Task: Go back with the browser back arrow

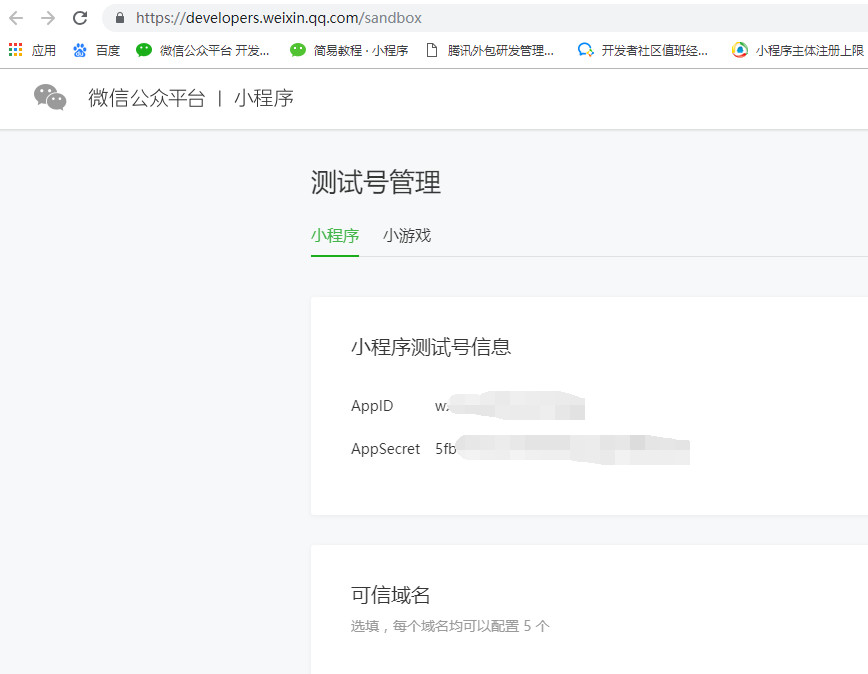Action: (x=16, y=18)
